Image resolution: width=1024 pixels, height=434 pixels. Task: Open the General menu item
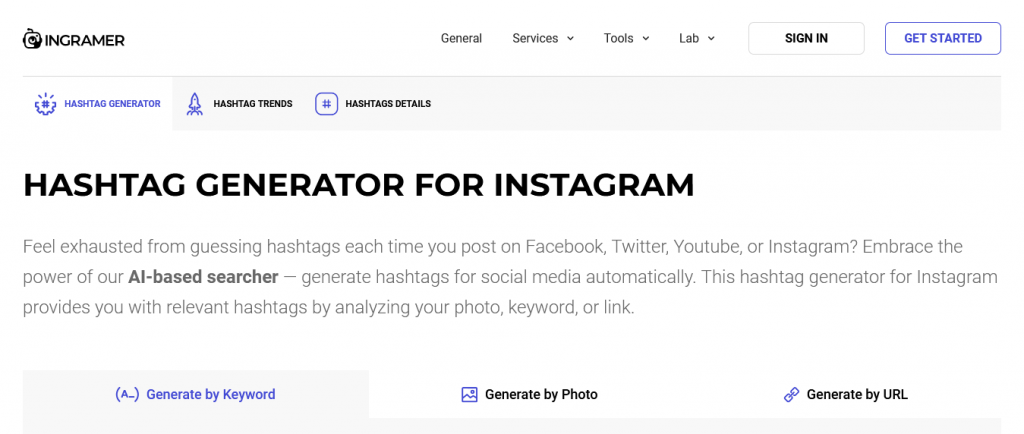461,39
